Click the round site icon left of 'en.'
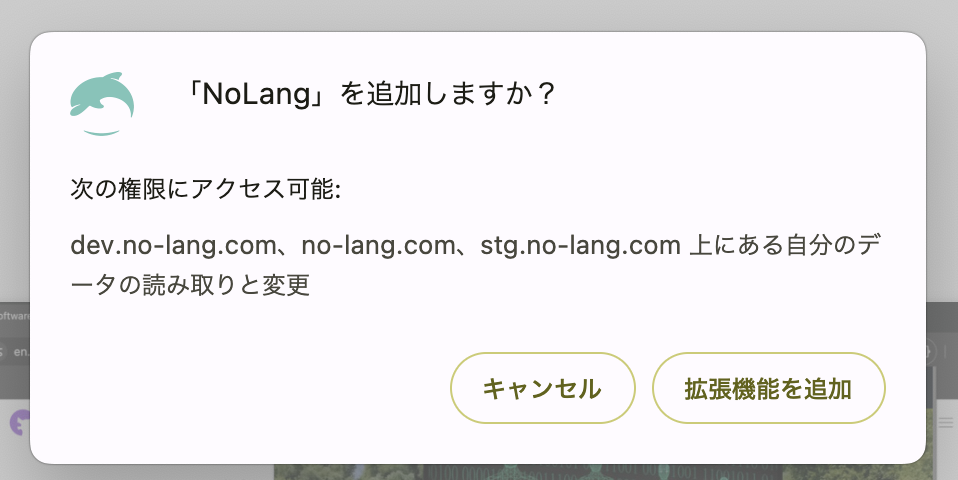Viewport: 958px width, 480px height. click(2, 352)
